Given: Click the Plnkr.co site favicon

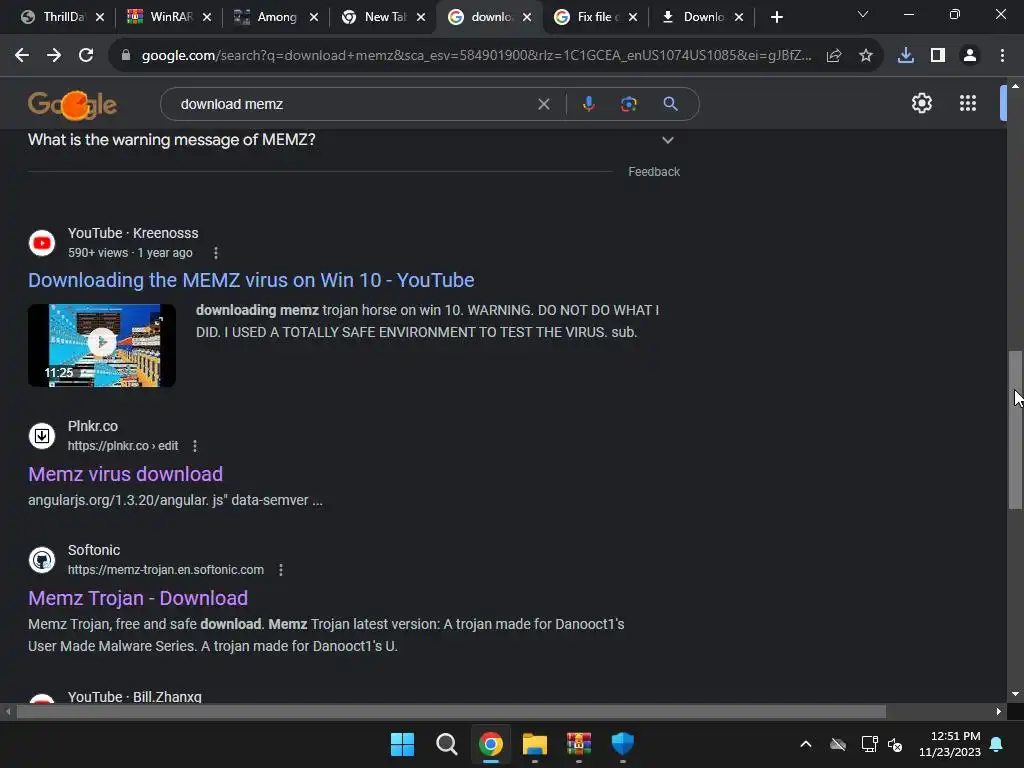Looking at the screenshot, I should (42, 436).
